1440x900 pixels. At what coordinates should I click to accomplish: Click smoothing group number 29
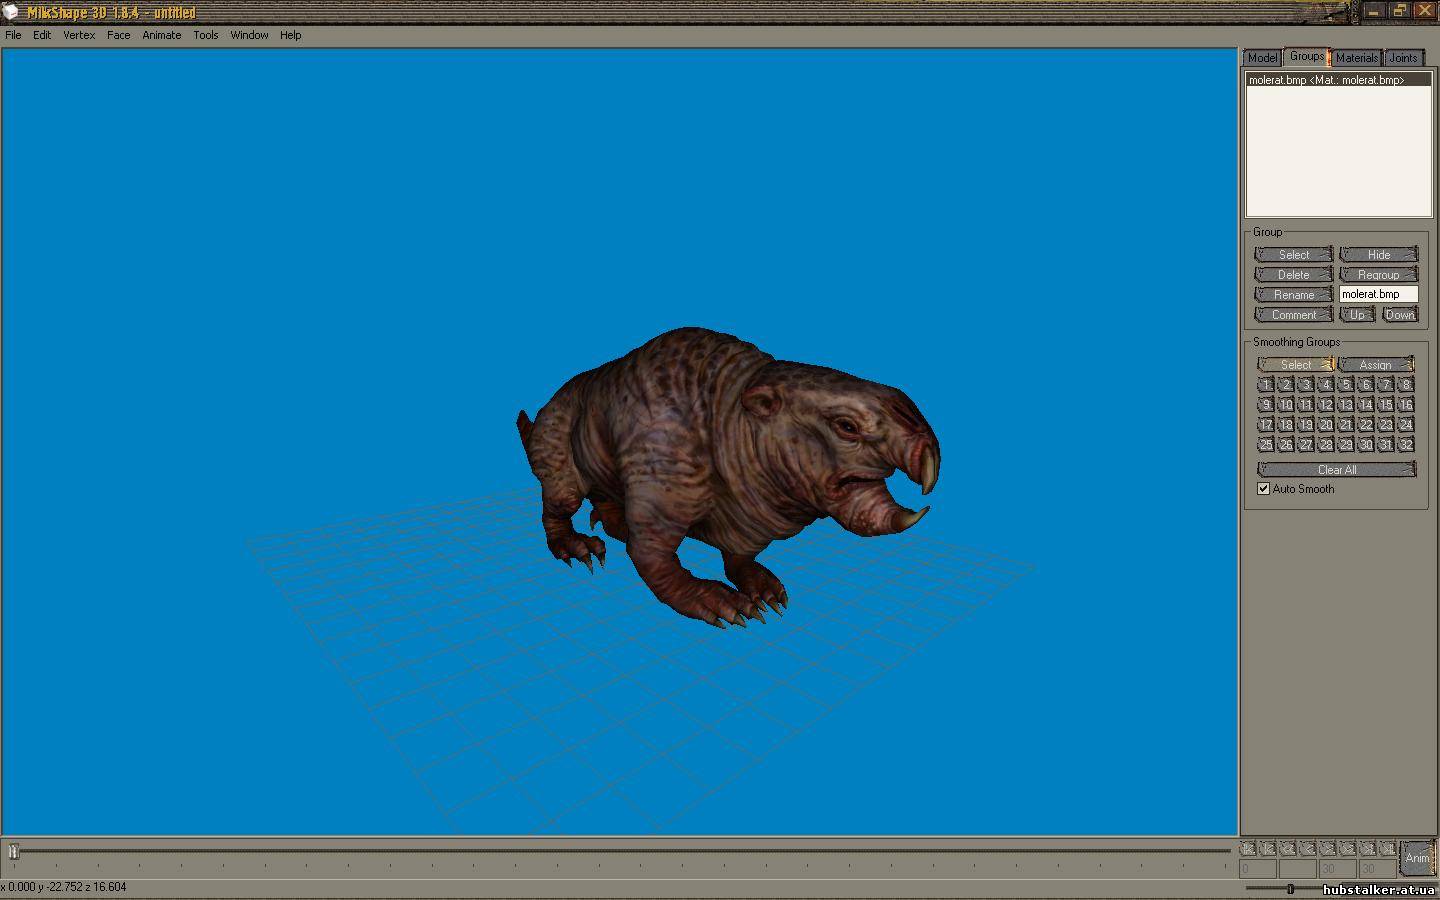1346,444
